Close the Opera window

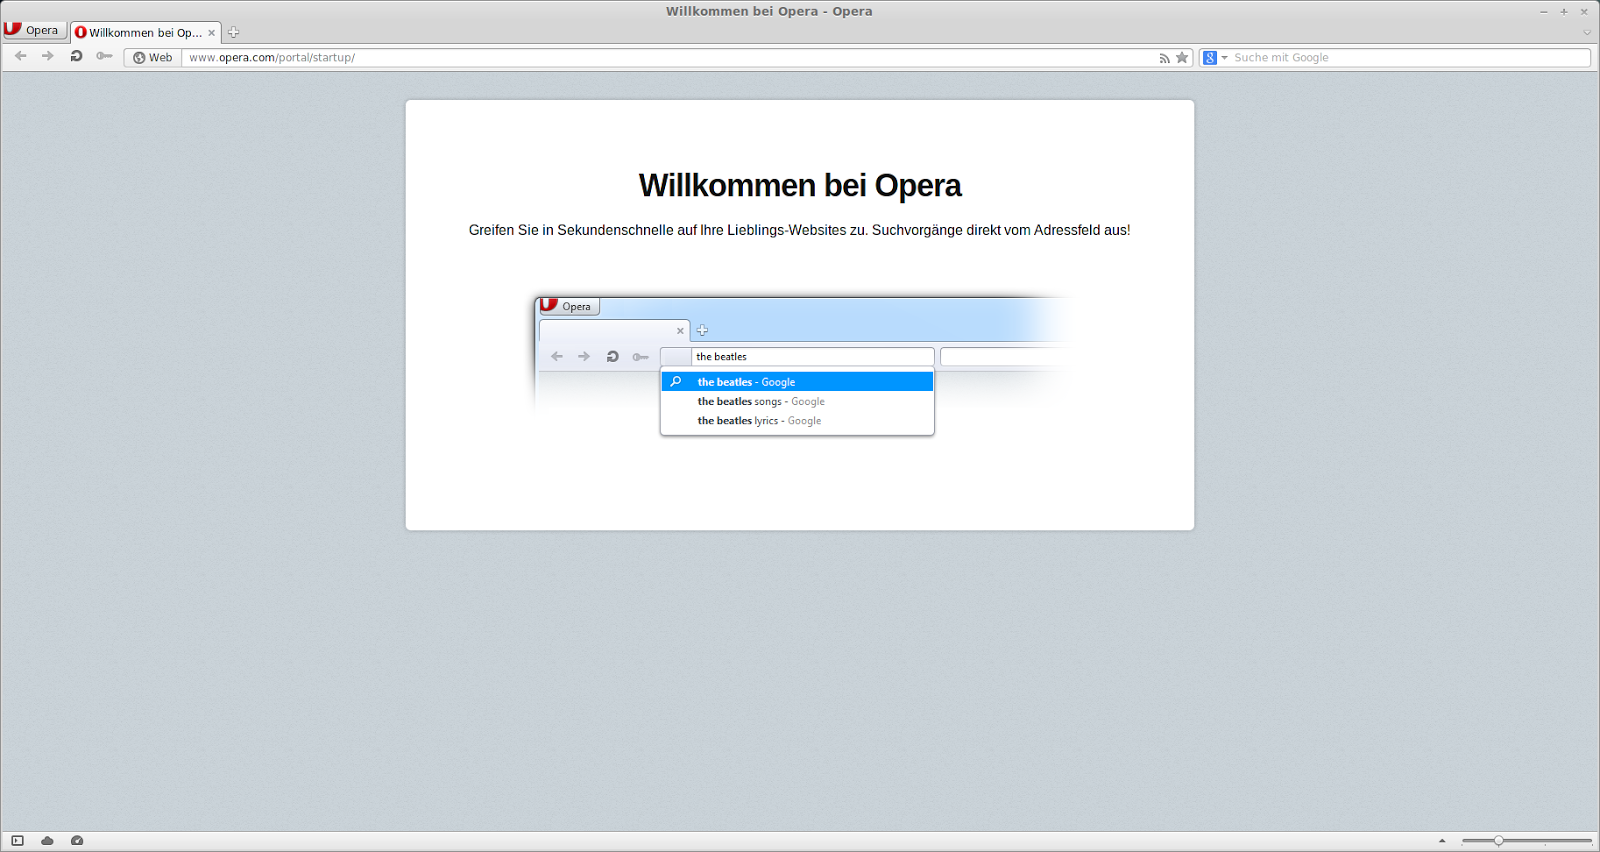(x=1584, y=12)
